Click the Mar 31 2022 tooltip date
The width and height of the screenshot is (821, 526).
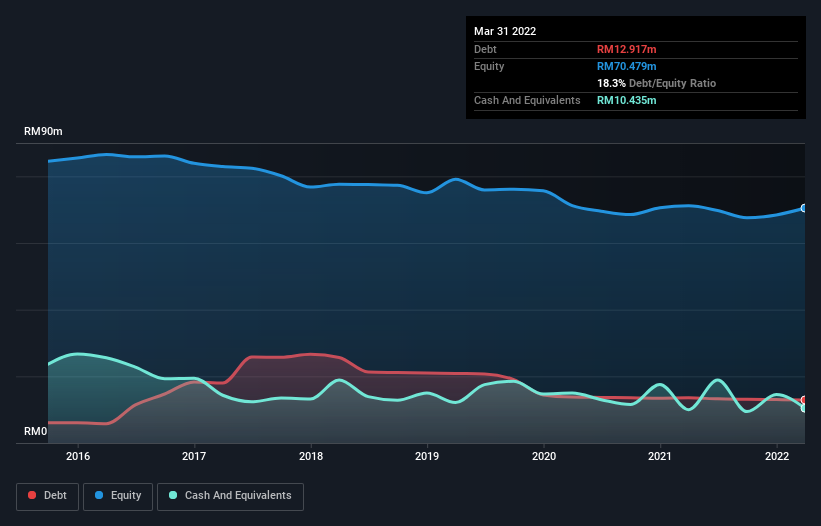[505, 31]
